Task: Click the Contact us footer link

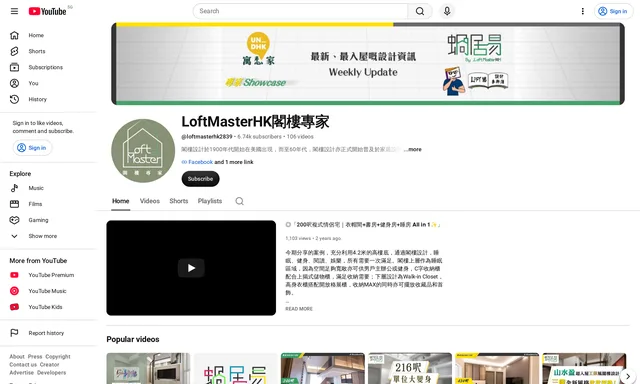Action: pos(23,365)
